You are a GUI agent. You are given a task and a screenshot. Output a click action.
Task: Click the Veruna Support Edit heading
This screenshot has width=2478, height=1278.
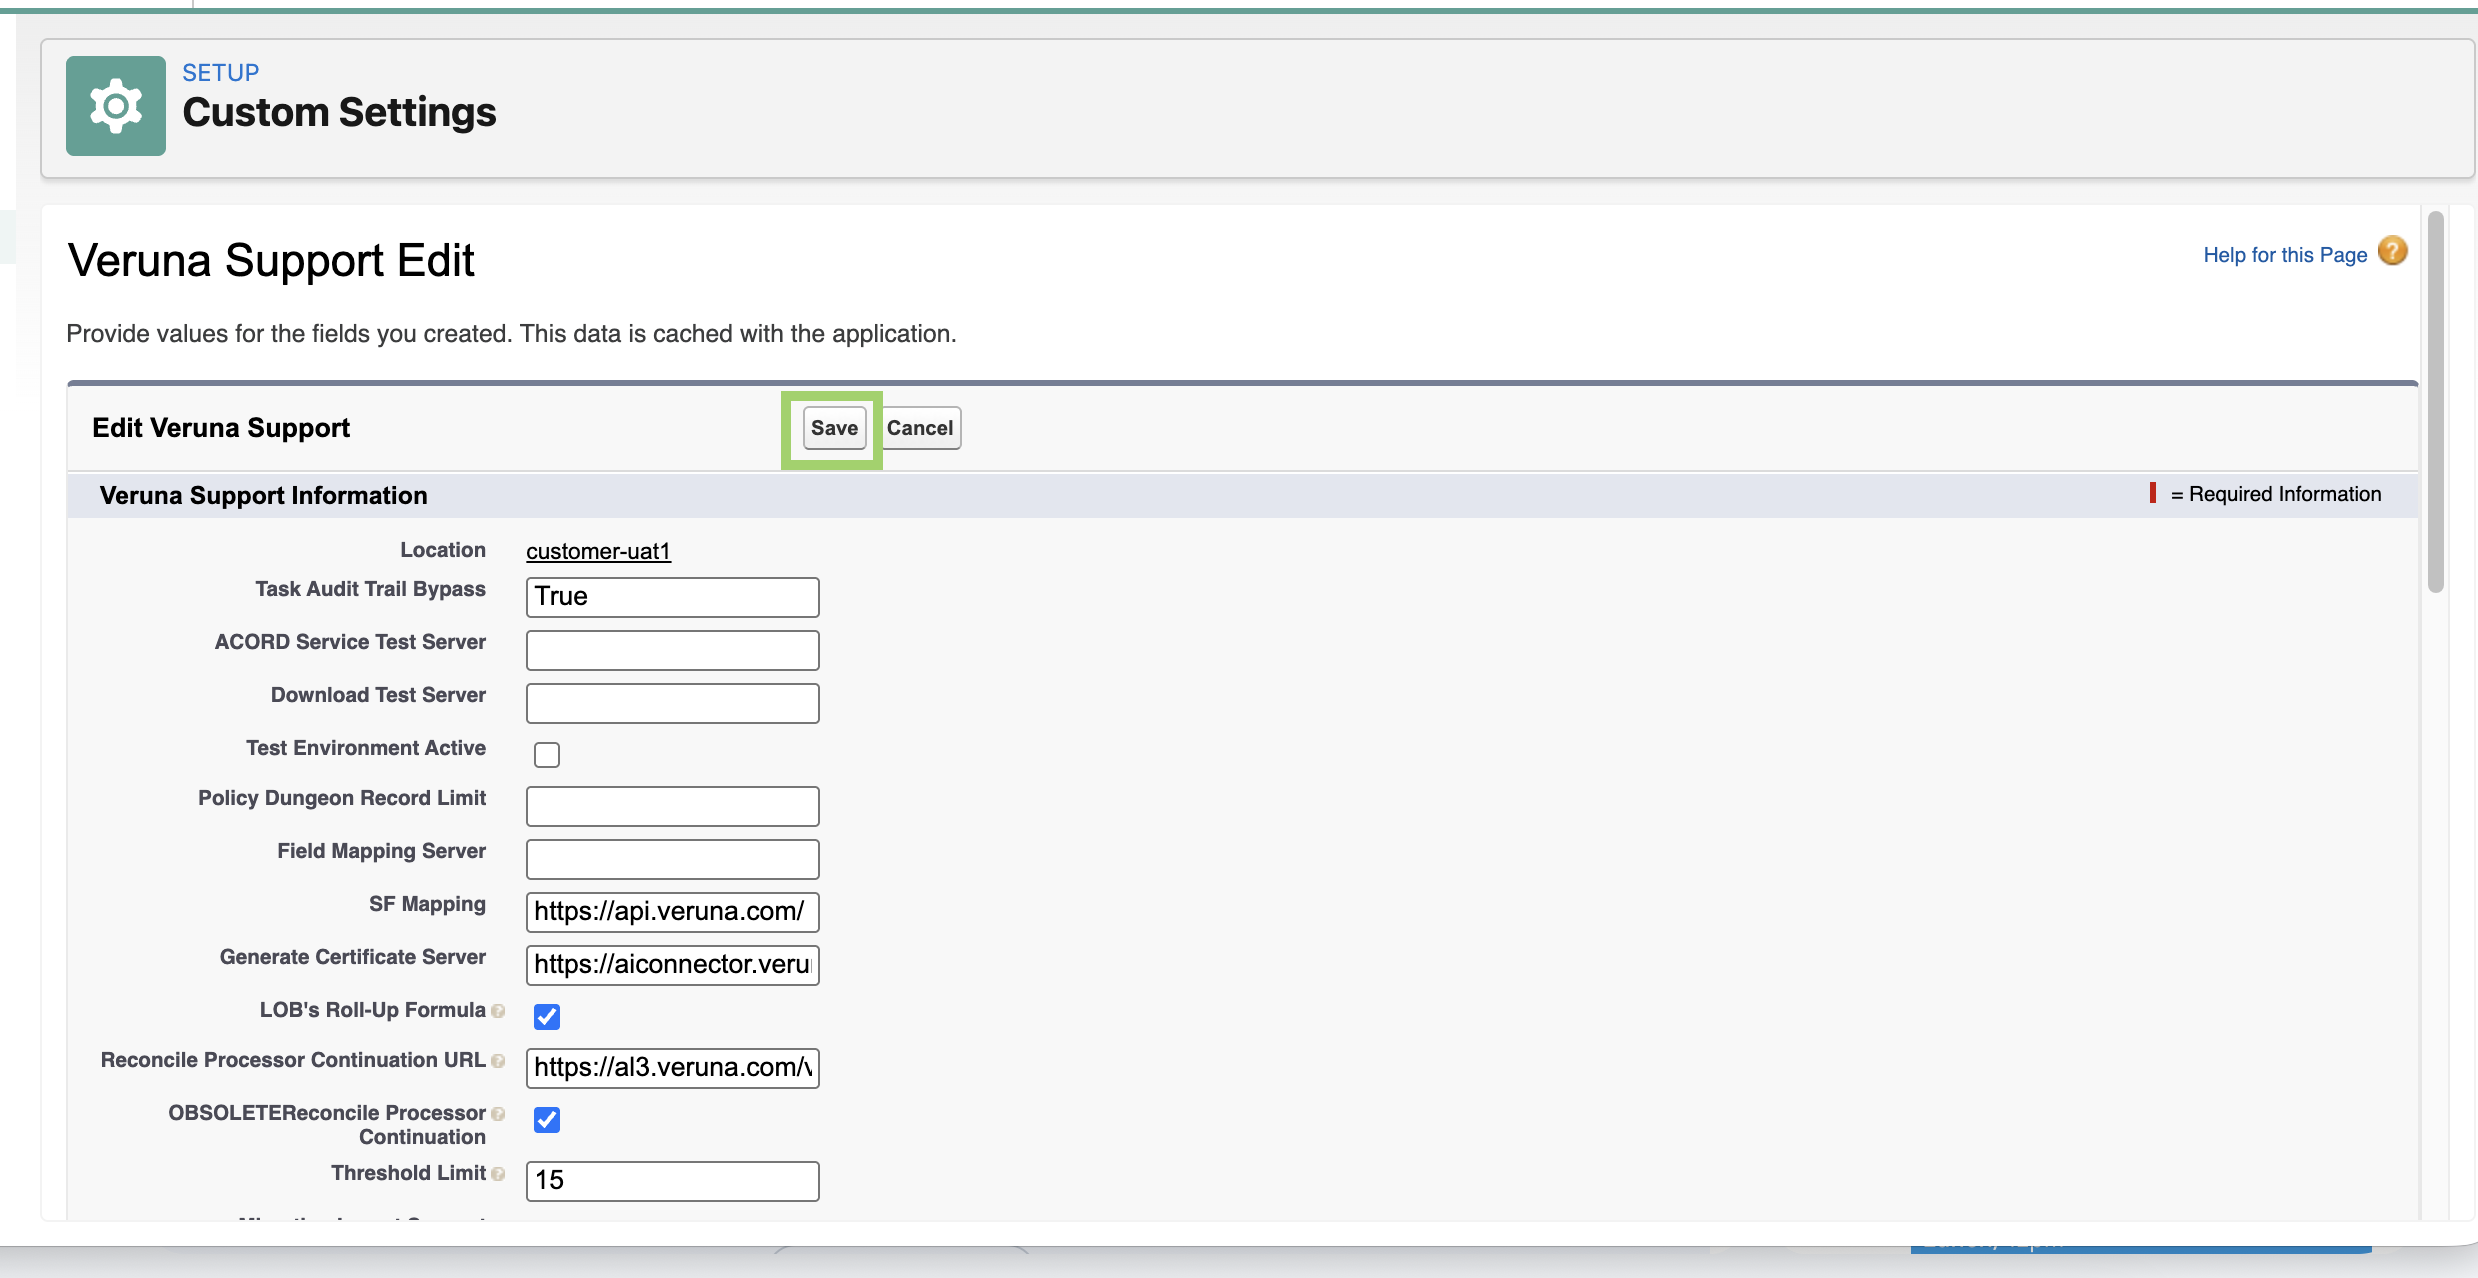point(271,261)
